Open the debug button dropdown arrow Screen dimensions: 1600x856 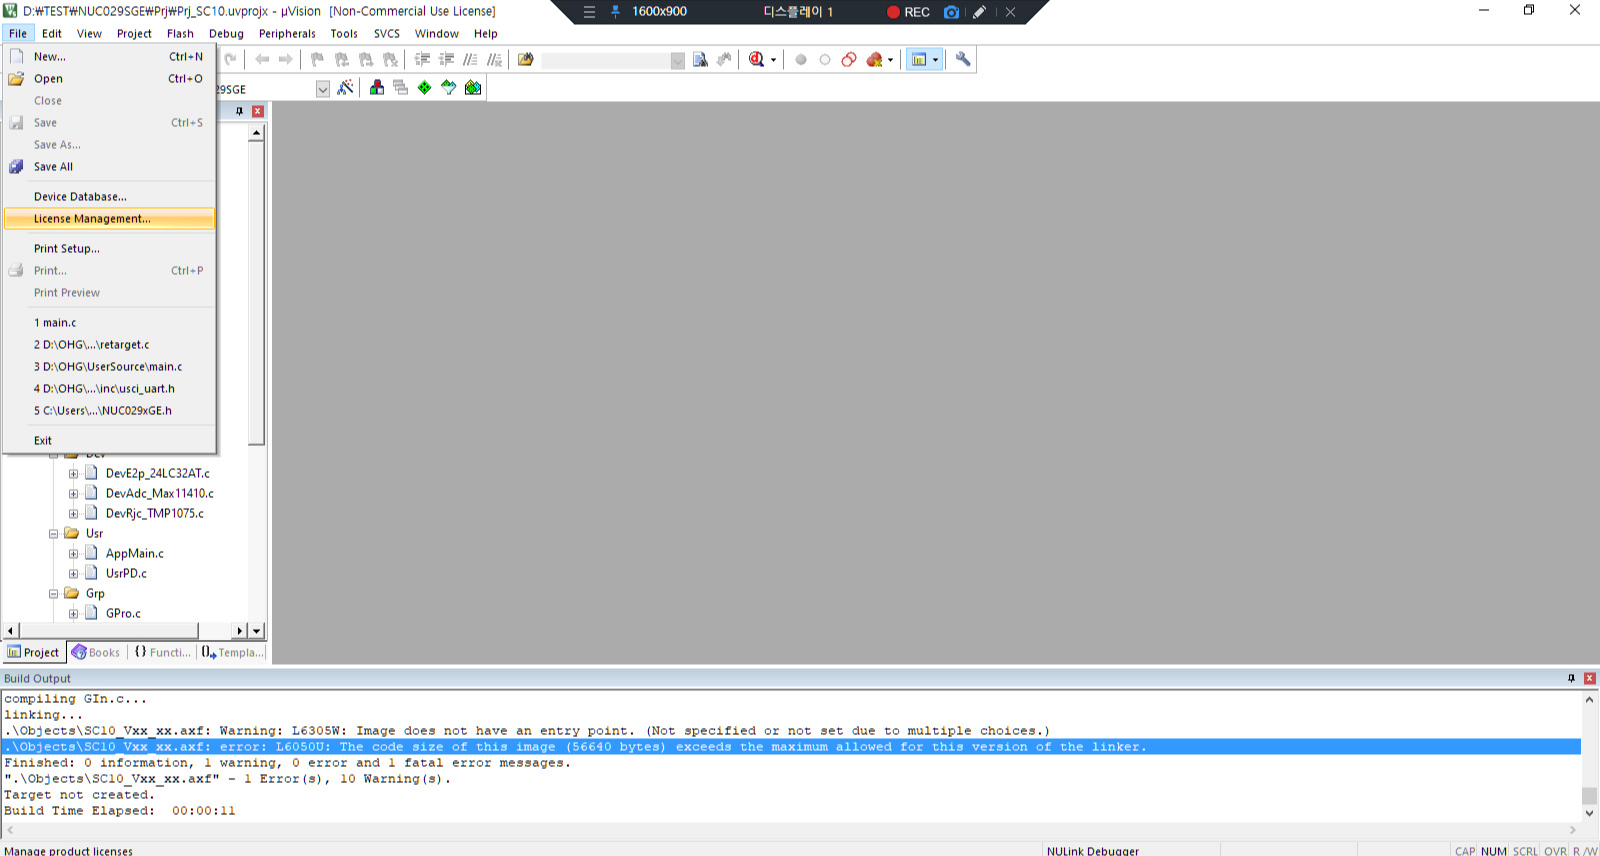click(773, 60)
